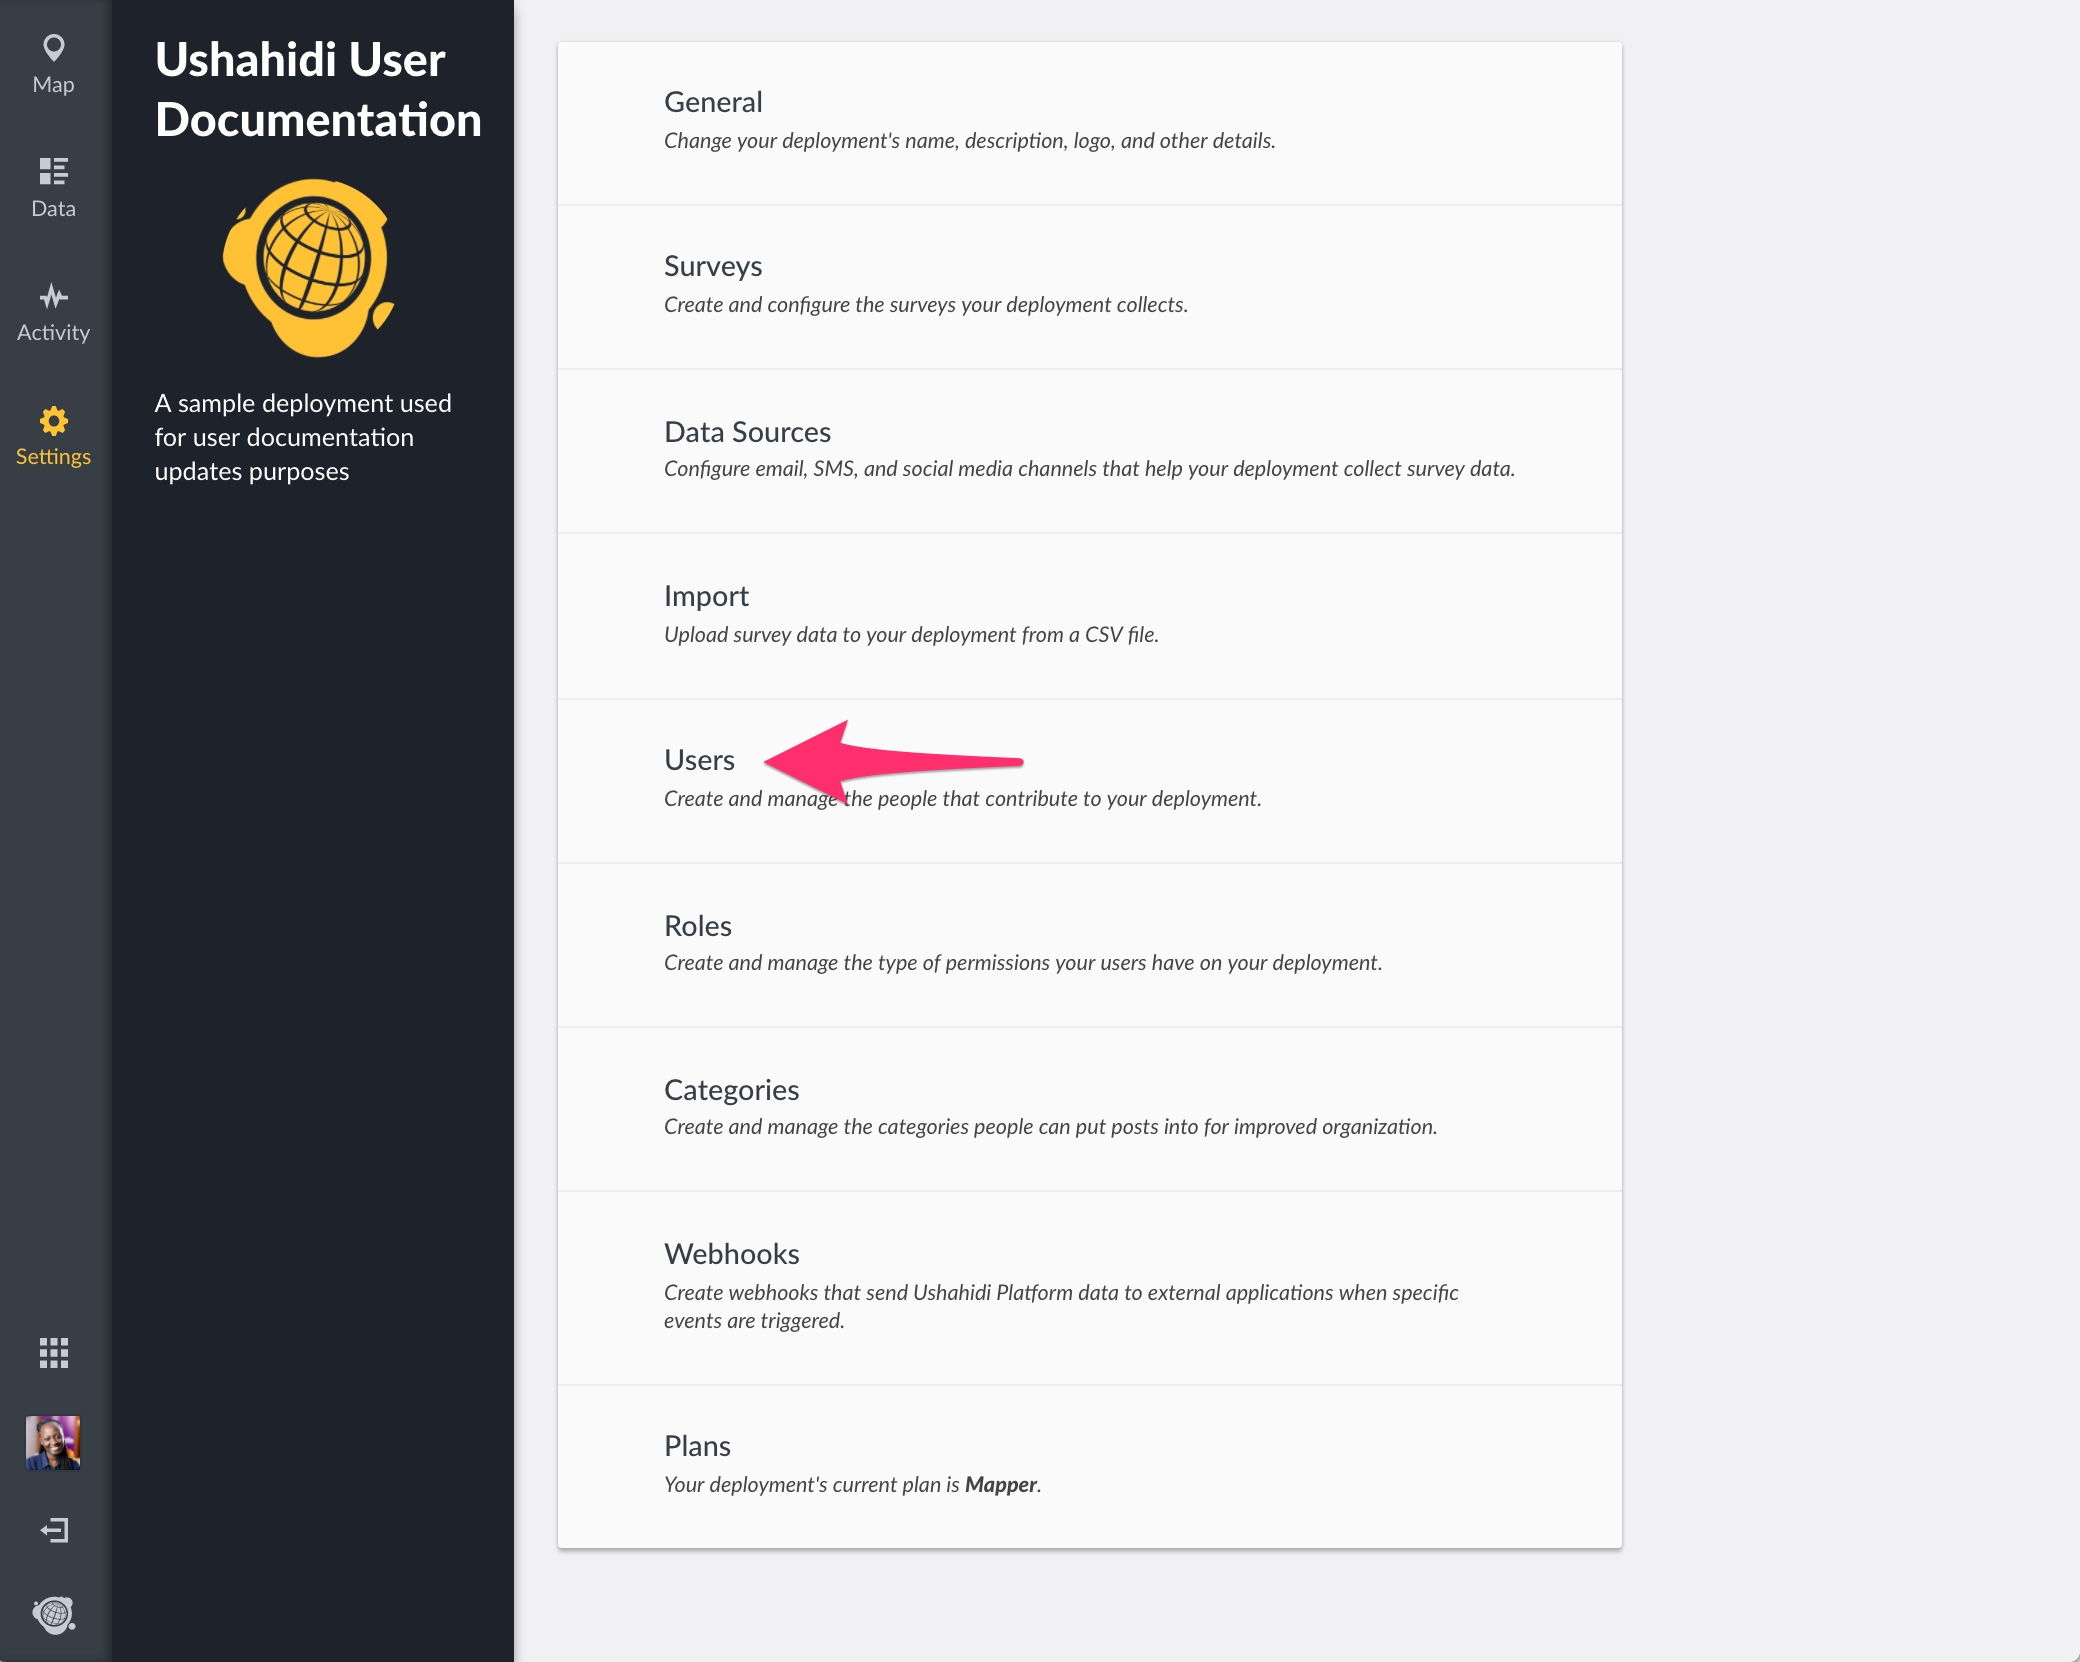
Task: Open Data Sources settings
Action: [x=747, y=432]
